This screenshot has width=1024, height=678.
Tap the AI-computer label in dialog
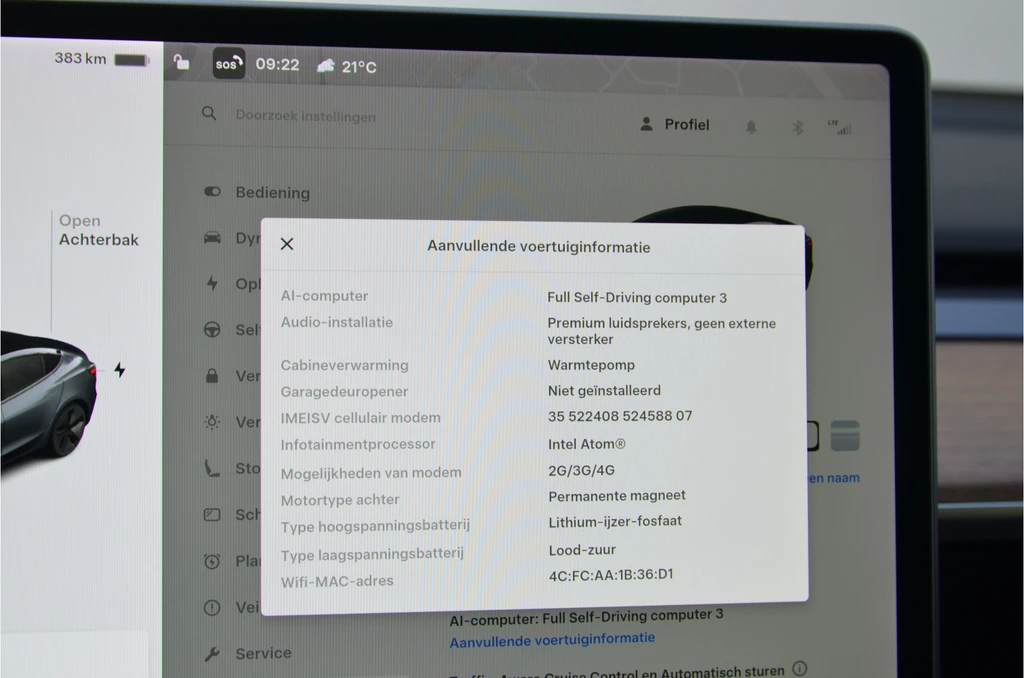[x=325, y=296]
